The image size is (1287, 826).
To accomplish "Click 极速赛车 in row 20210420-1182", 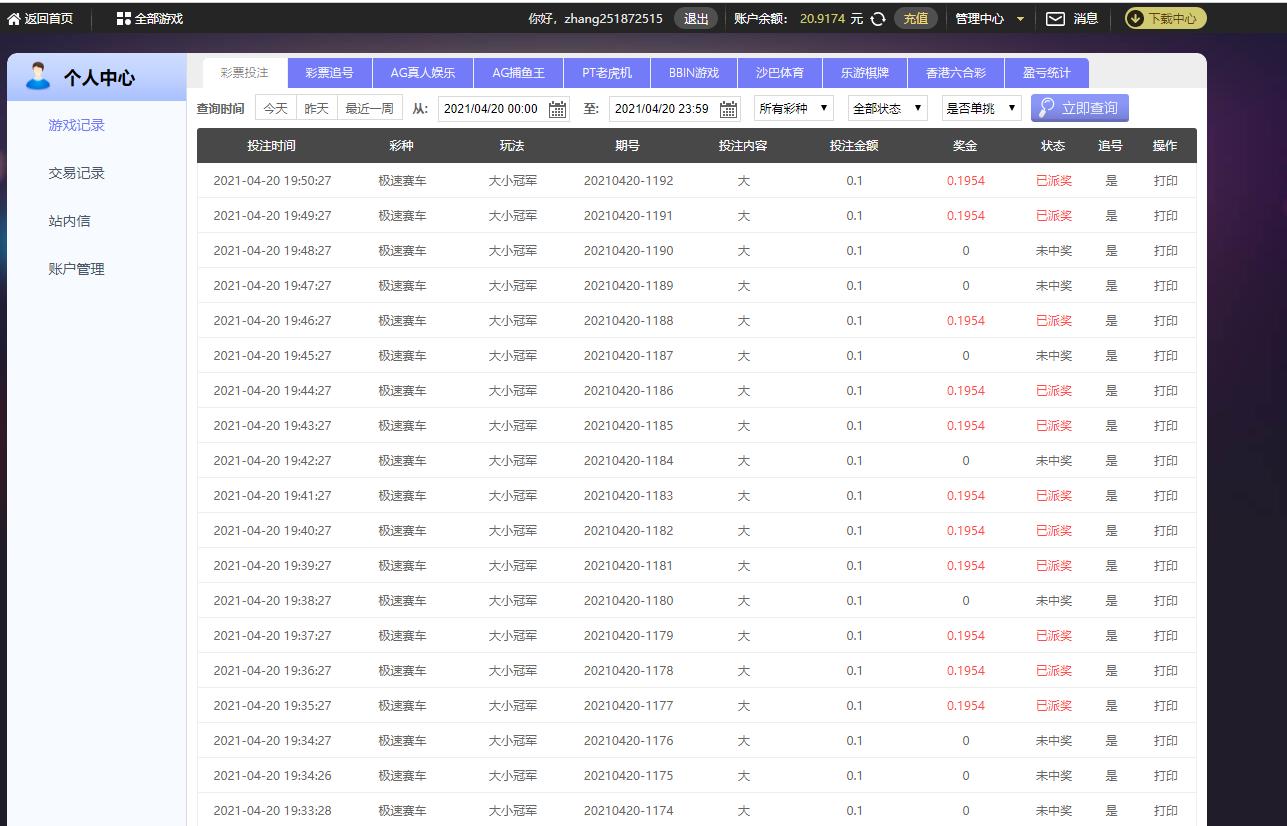I will (402, 531).
